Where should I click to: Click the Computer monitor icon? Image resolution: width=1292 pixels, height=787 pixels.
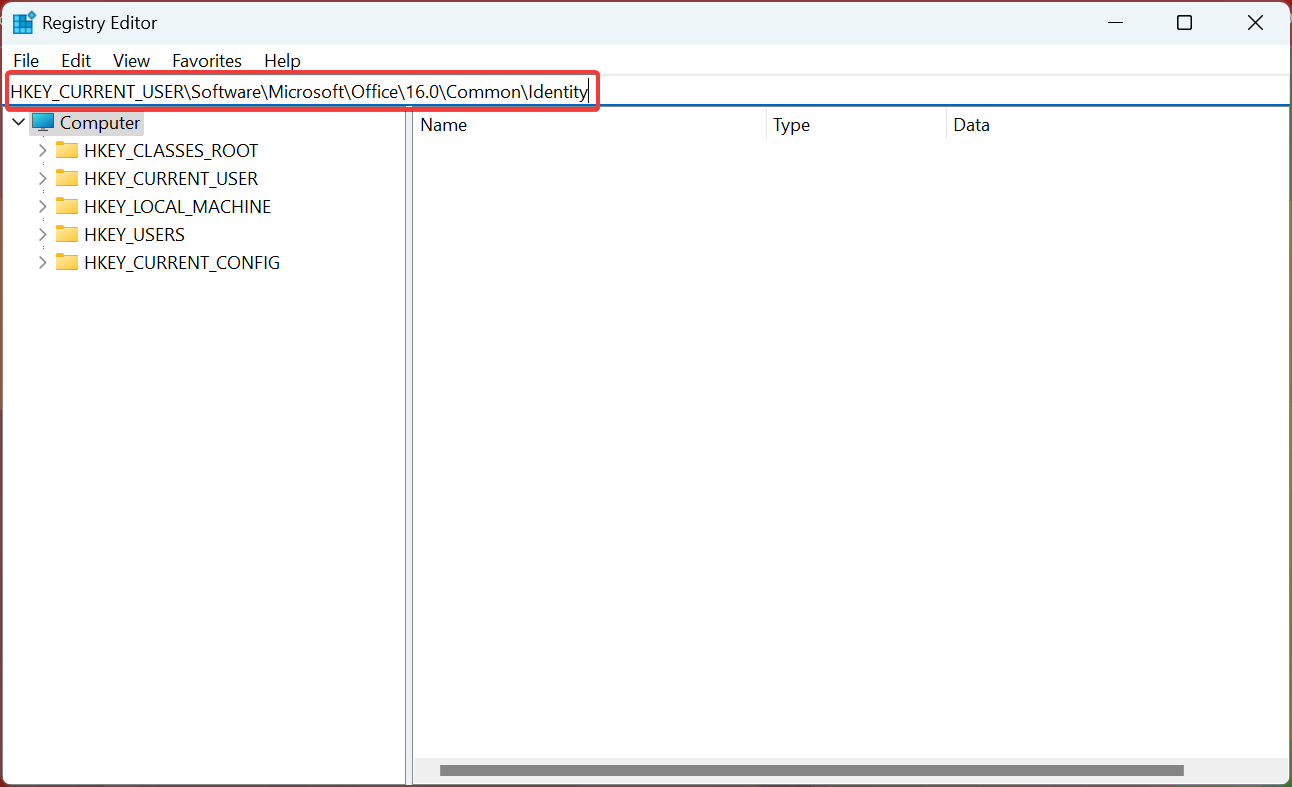pyautogui.click(x=42, y=123)
